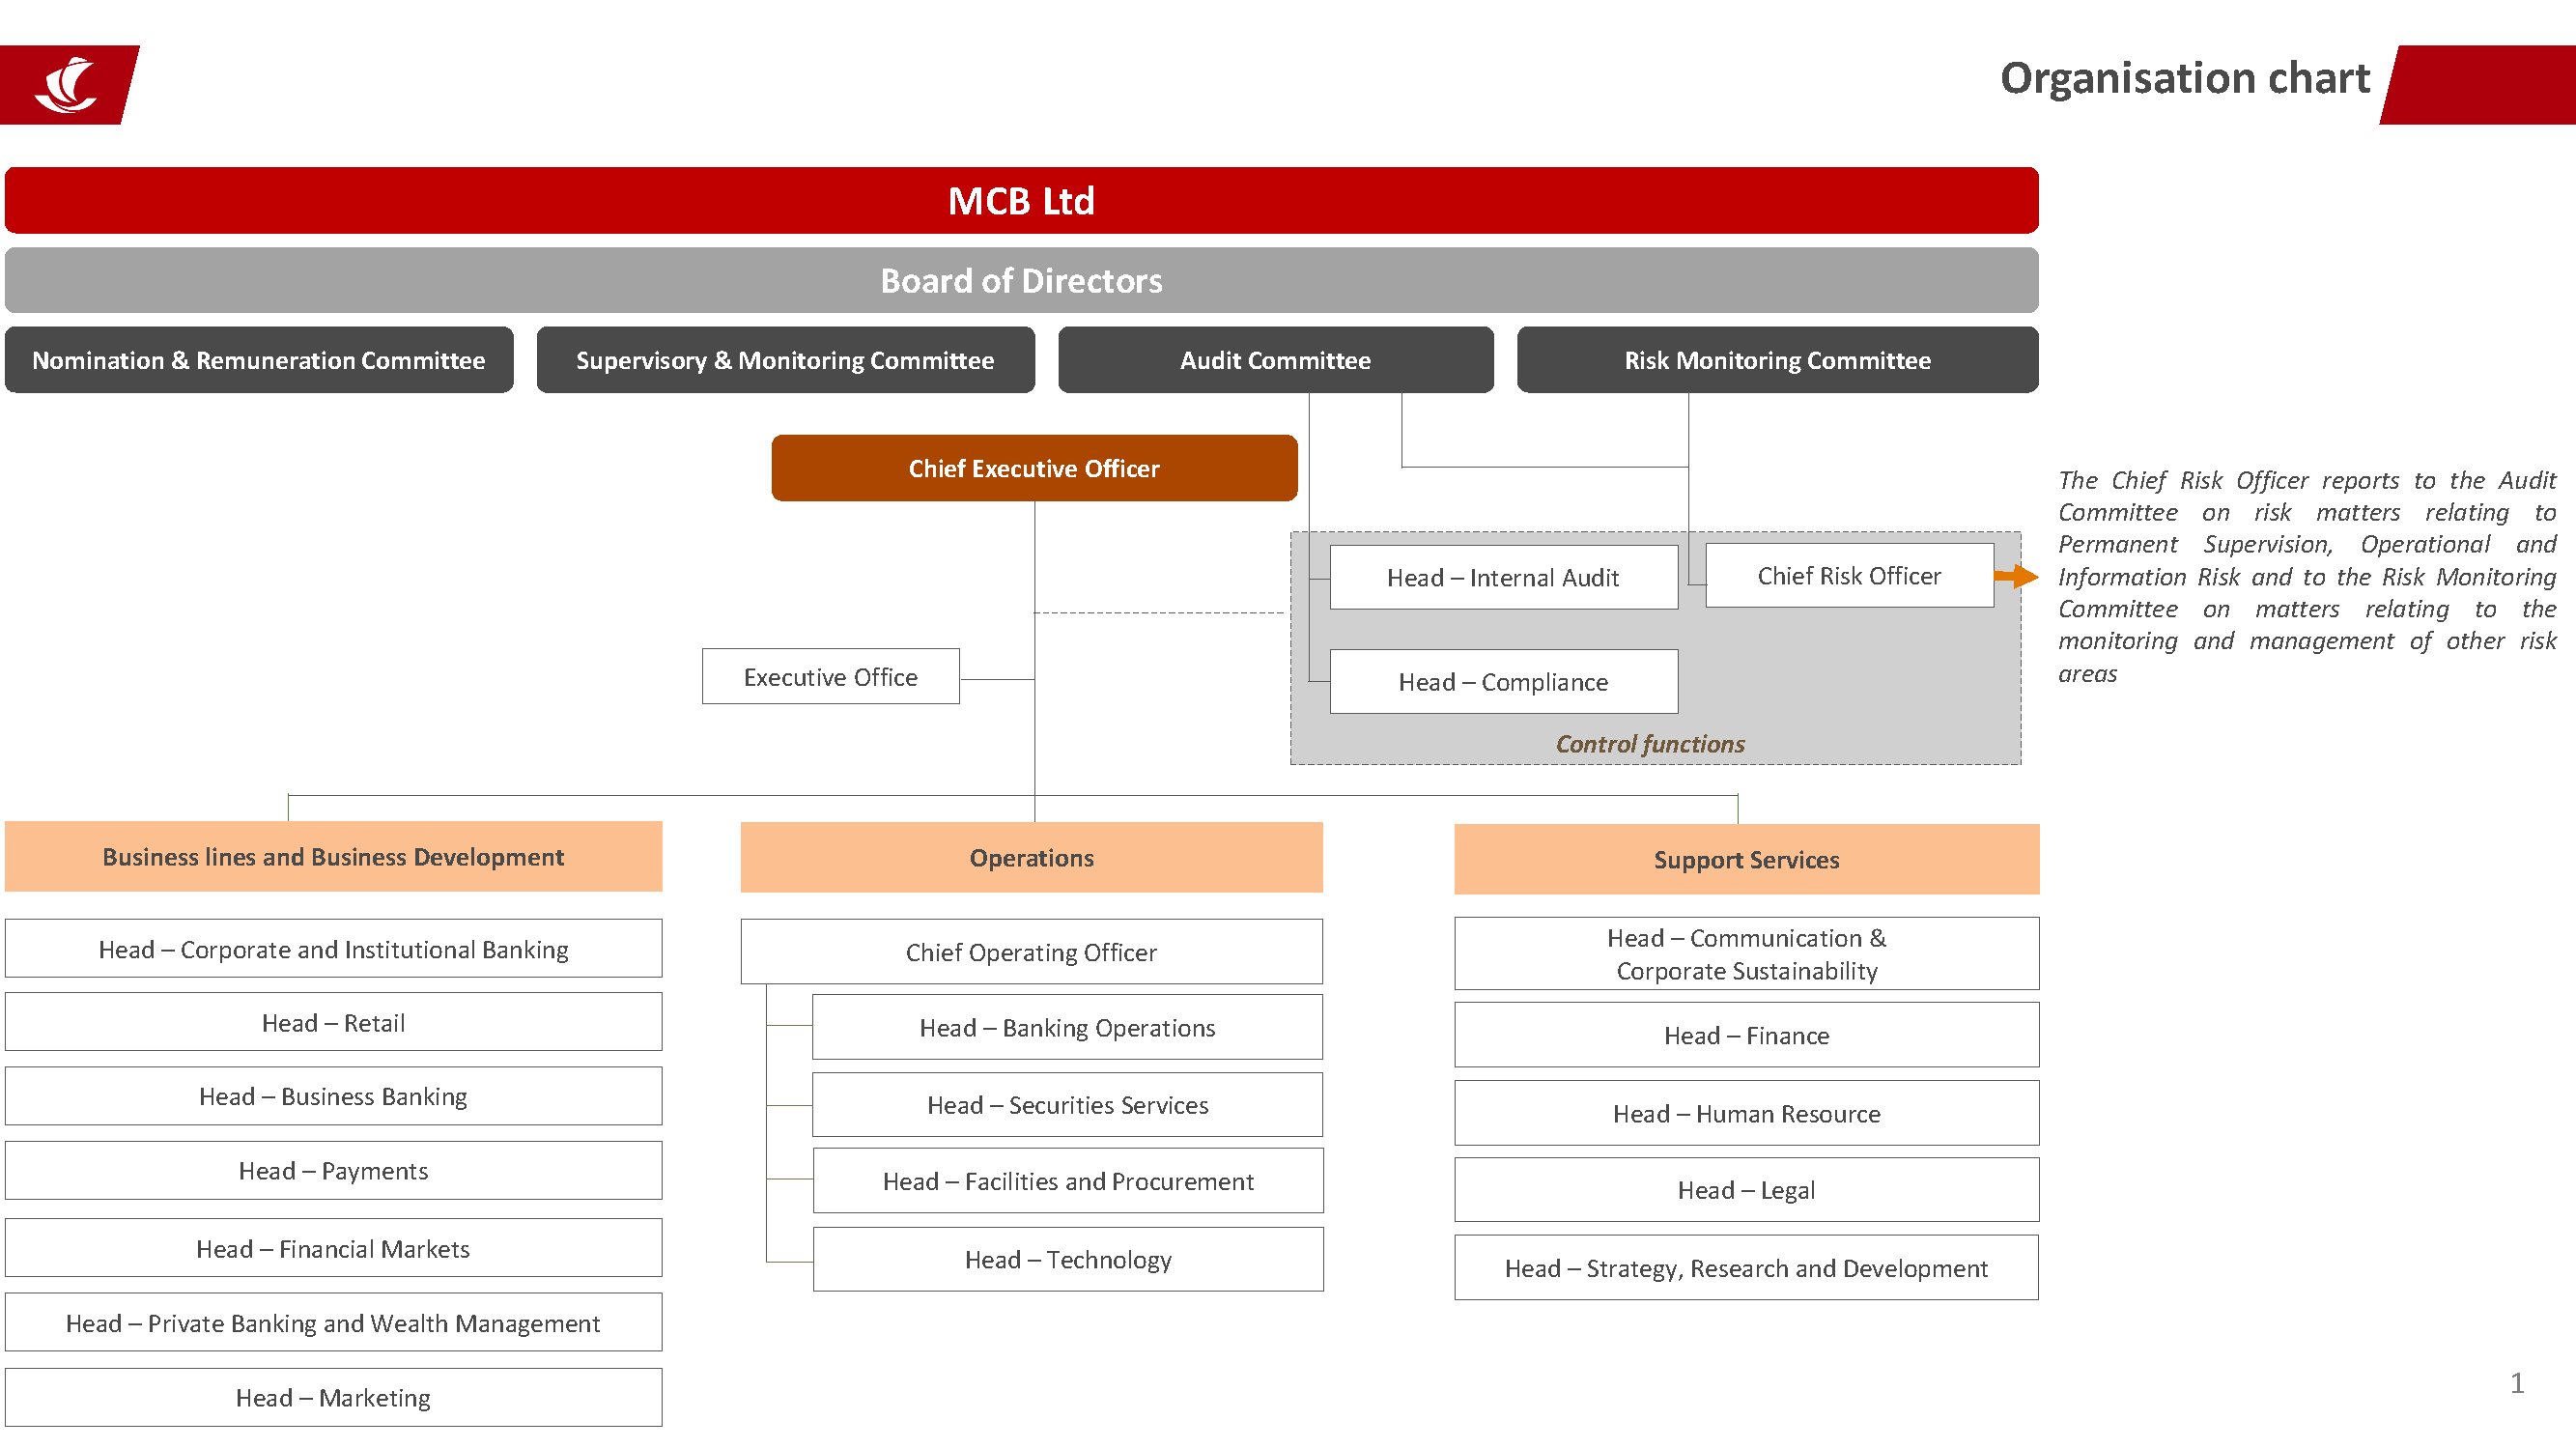Screen dimensions: 2576x1449
Task: Select the 'Board of Directors' bar
Action: pos(1021,281)
